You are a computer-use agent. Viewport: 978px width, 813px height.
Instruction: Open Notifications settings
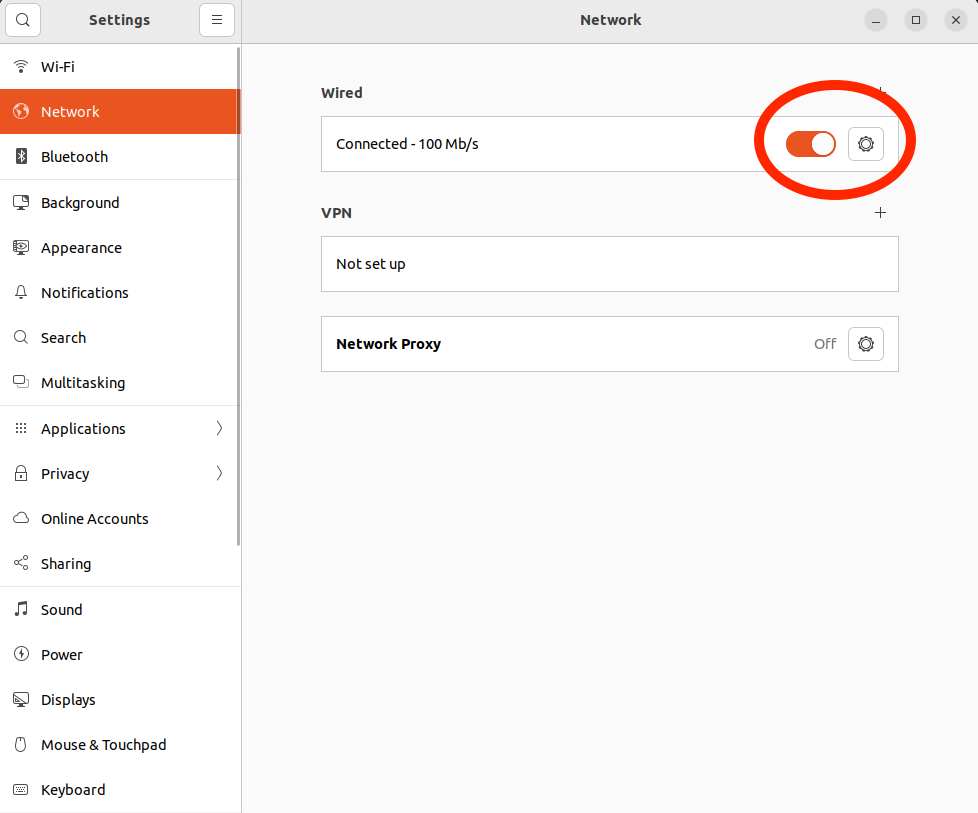[119, 292]
